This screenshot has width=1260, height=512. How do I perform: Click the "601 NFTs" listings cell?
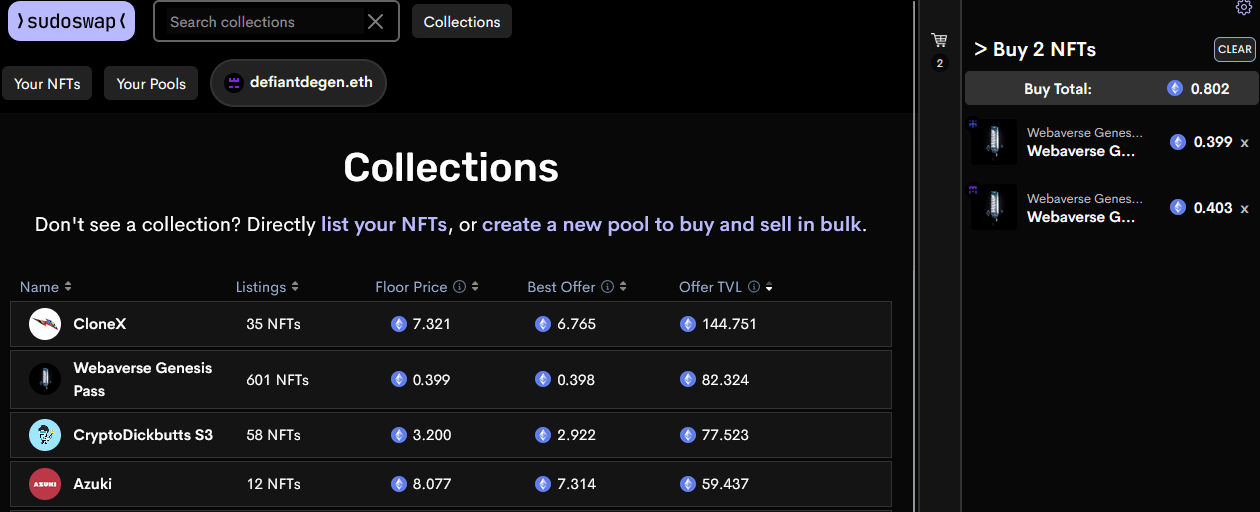click(278, 380)
